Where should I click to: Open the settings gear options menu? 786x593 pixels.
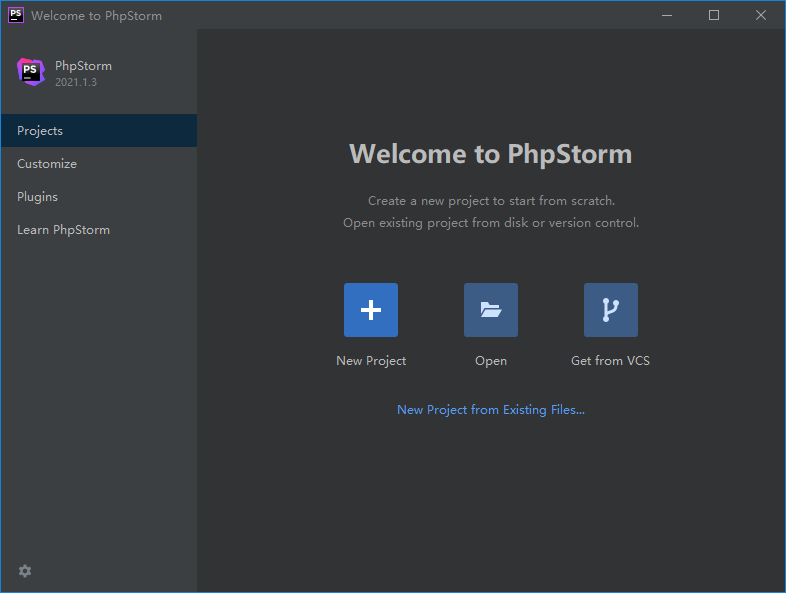point(25,571)
